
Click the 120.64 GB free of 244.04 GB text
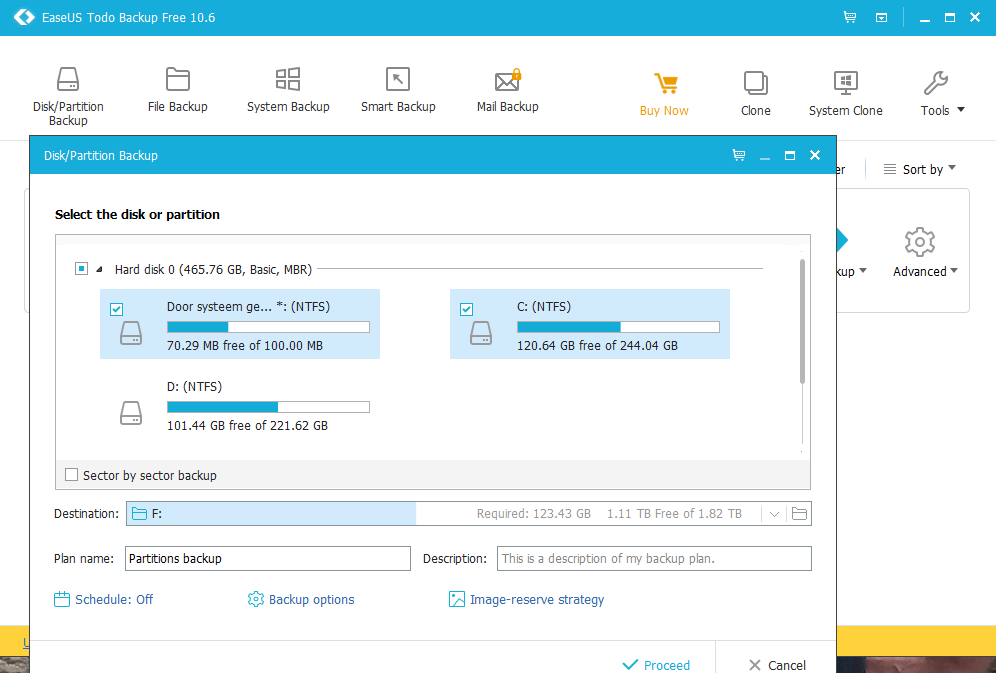click(x=597, y=346)
